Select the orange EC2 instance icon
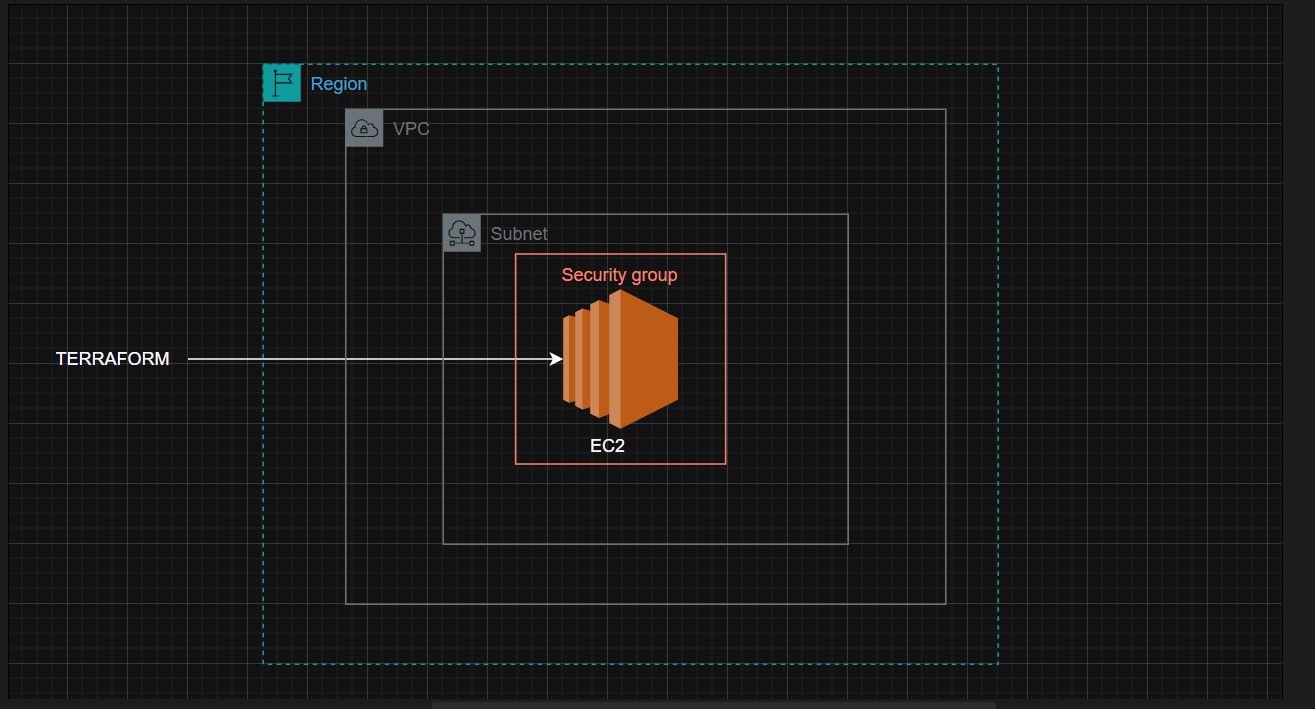 [620, 359]
